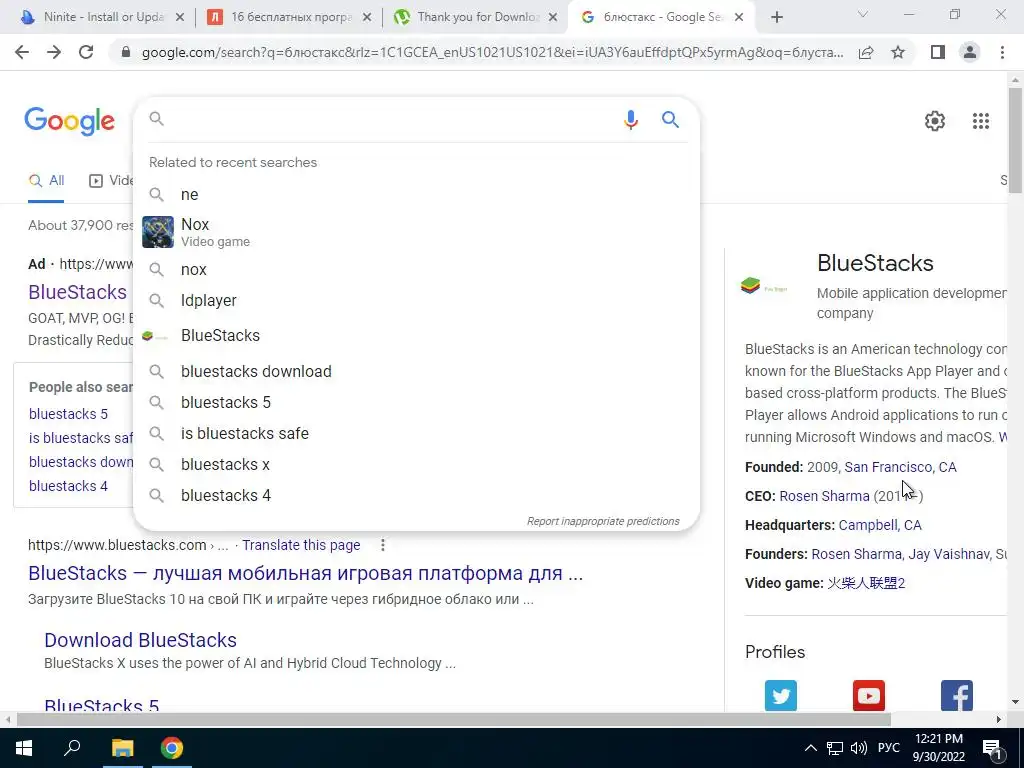Choose the 'bluestacks 4' suggestion in dropdown

pos(416,496)
